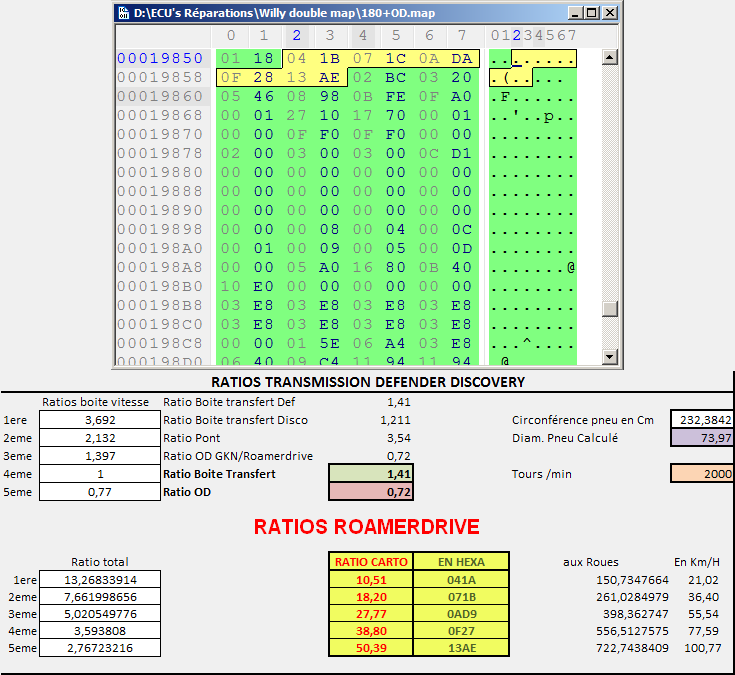Select byte D1 in row 00019878
735x675 pixels.
coord(461,153)
